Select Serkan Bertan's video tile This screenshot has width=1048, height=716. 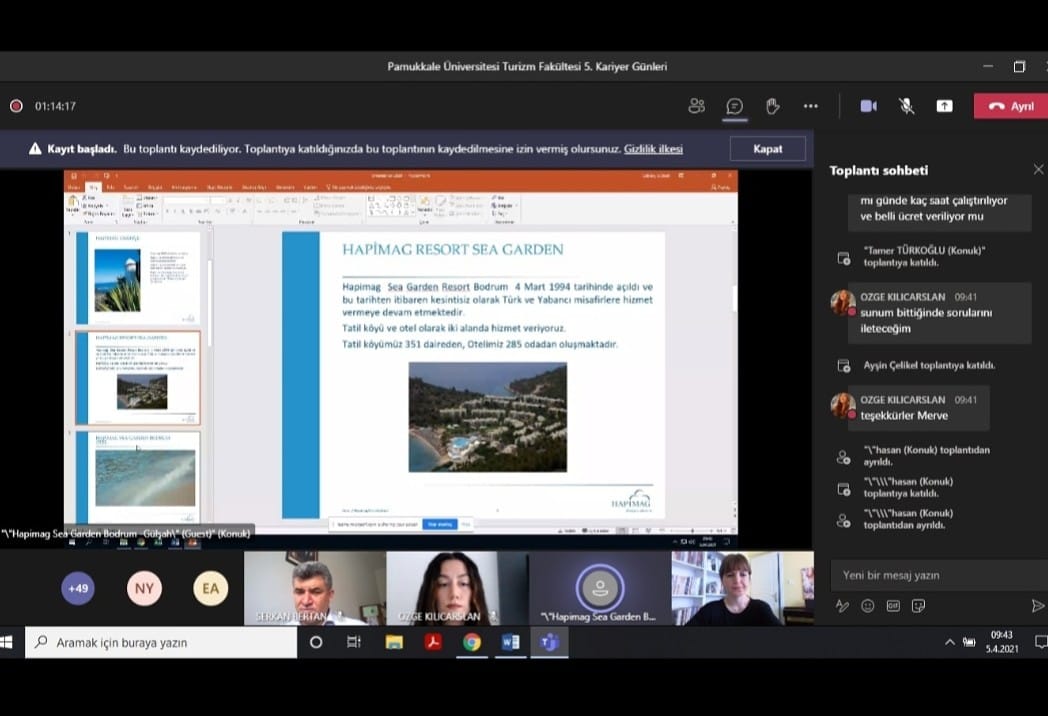314,588
